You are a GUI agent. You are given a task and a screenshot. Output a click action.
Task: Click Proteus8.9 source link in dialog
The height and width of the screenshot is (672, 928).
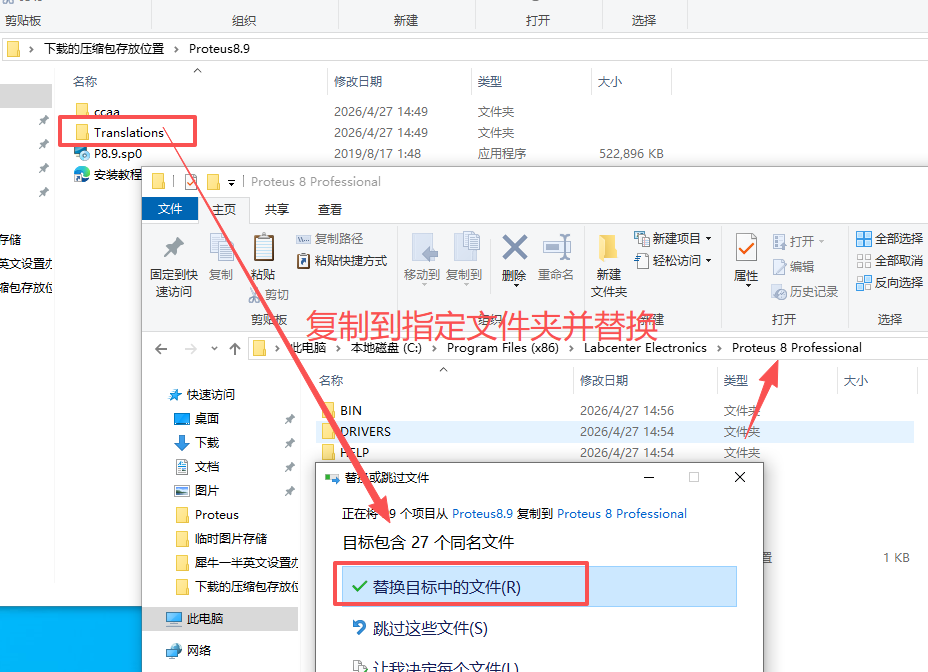482,514
